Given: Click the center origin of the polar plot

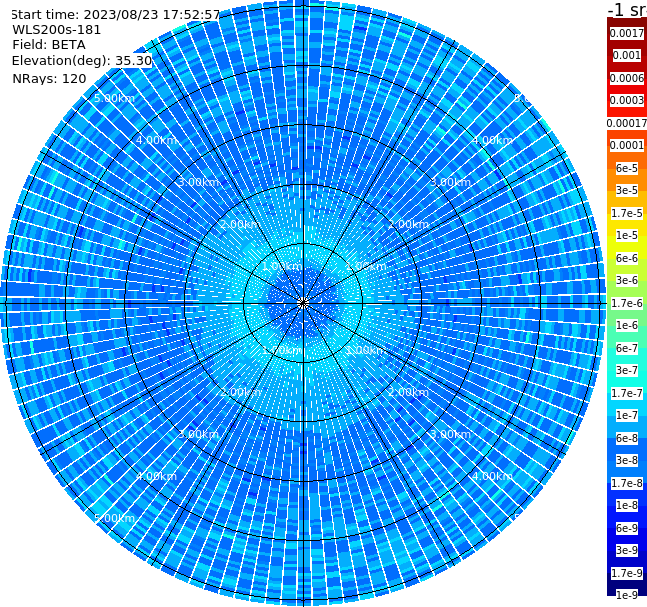Looking at the screenshot, I should click(303, 303).
